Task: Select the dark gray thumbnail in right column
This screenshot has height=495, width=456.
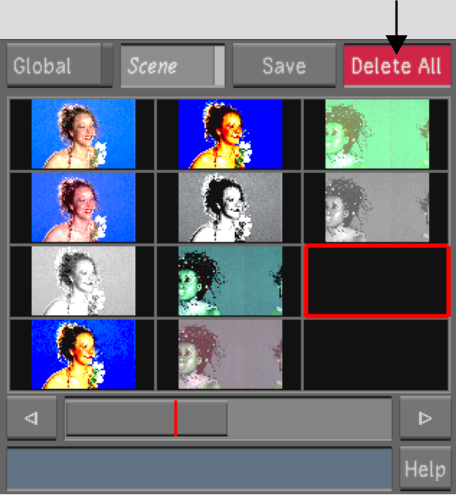Action: pos(377,207)
